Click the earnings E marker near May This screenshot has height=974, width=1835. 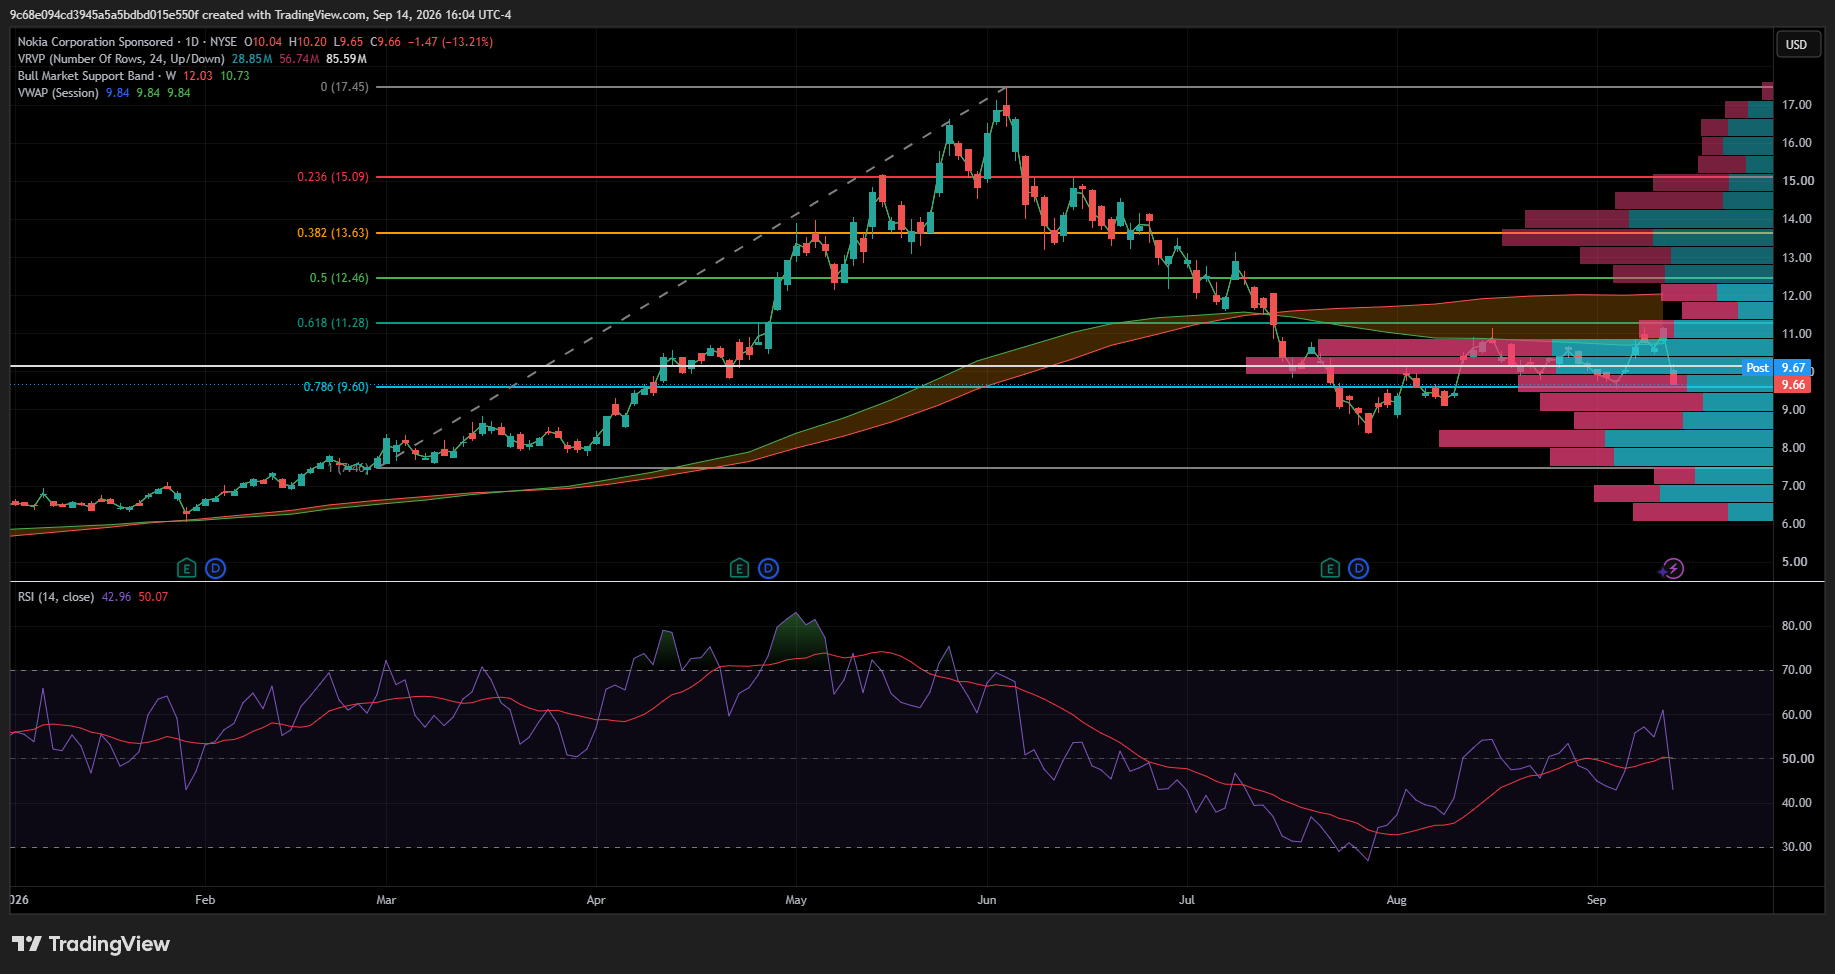coord(739,569)
